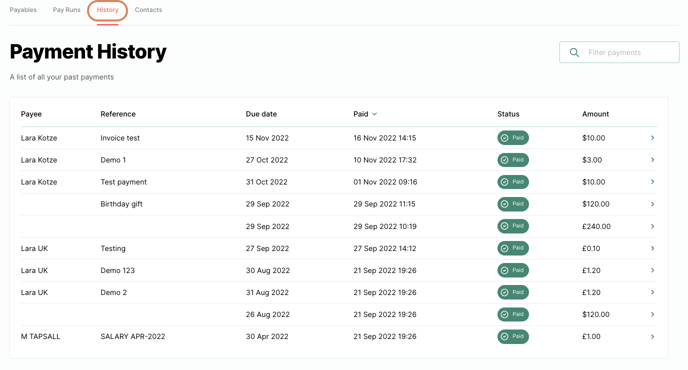This screenshot has width=688, height=370.
Task: Select the Invoice test reference
Action: click(x=120, y=138)
